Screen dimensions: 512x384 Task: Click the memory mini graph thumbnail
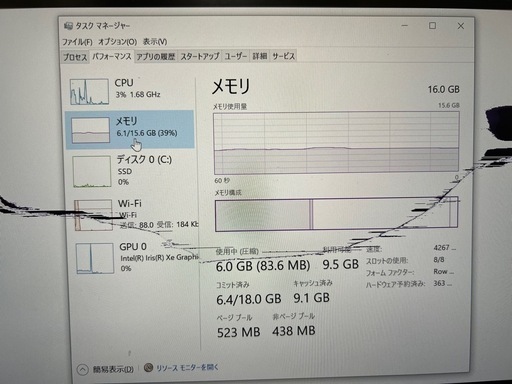click(x=91, y=130)
